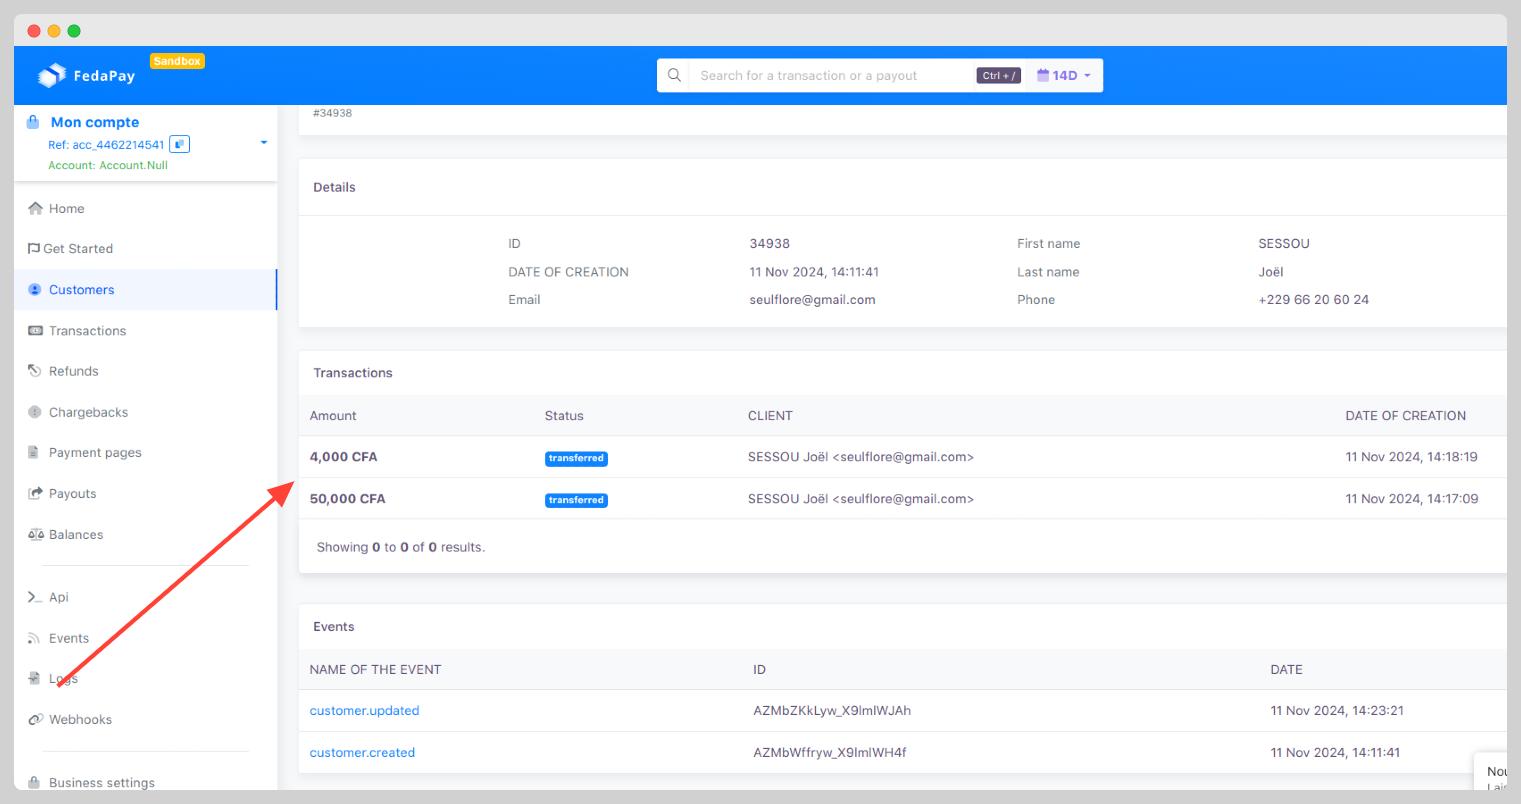This screenshot has height=804, width=1521.
Task: Click the Payouts share icon
Action: [x=35, y=493]
